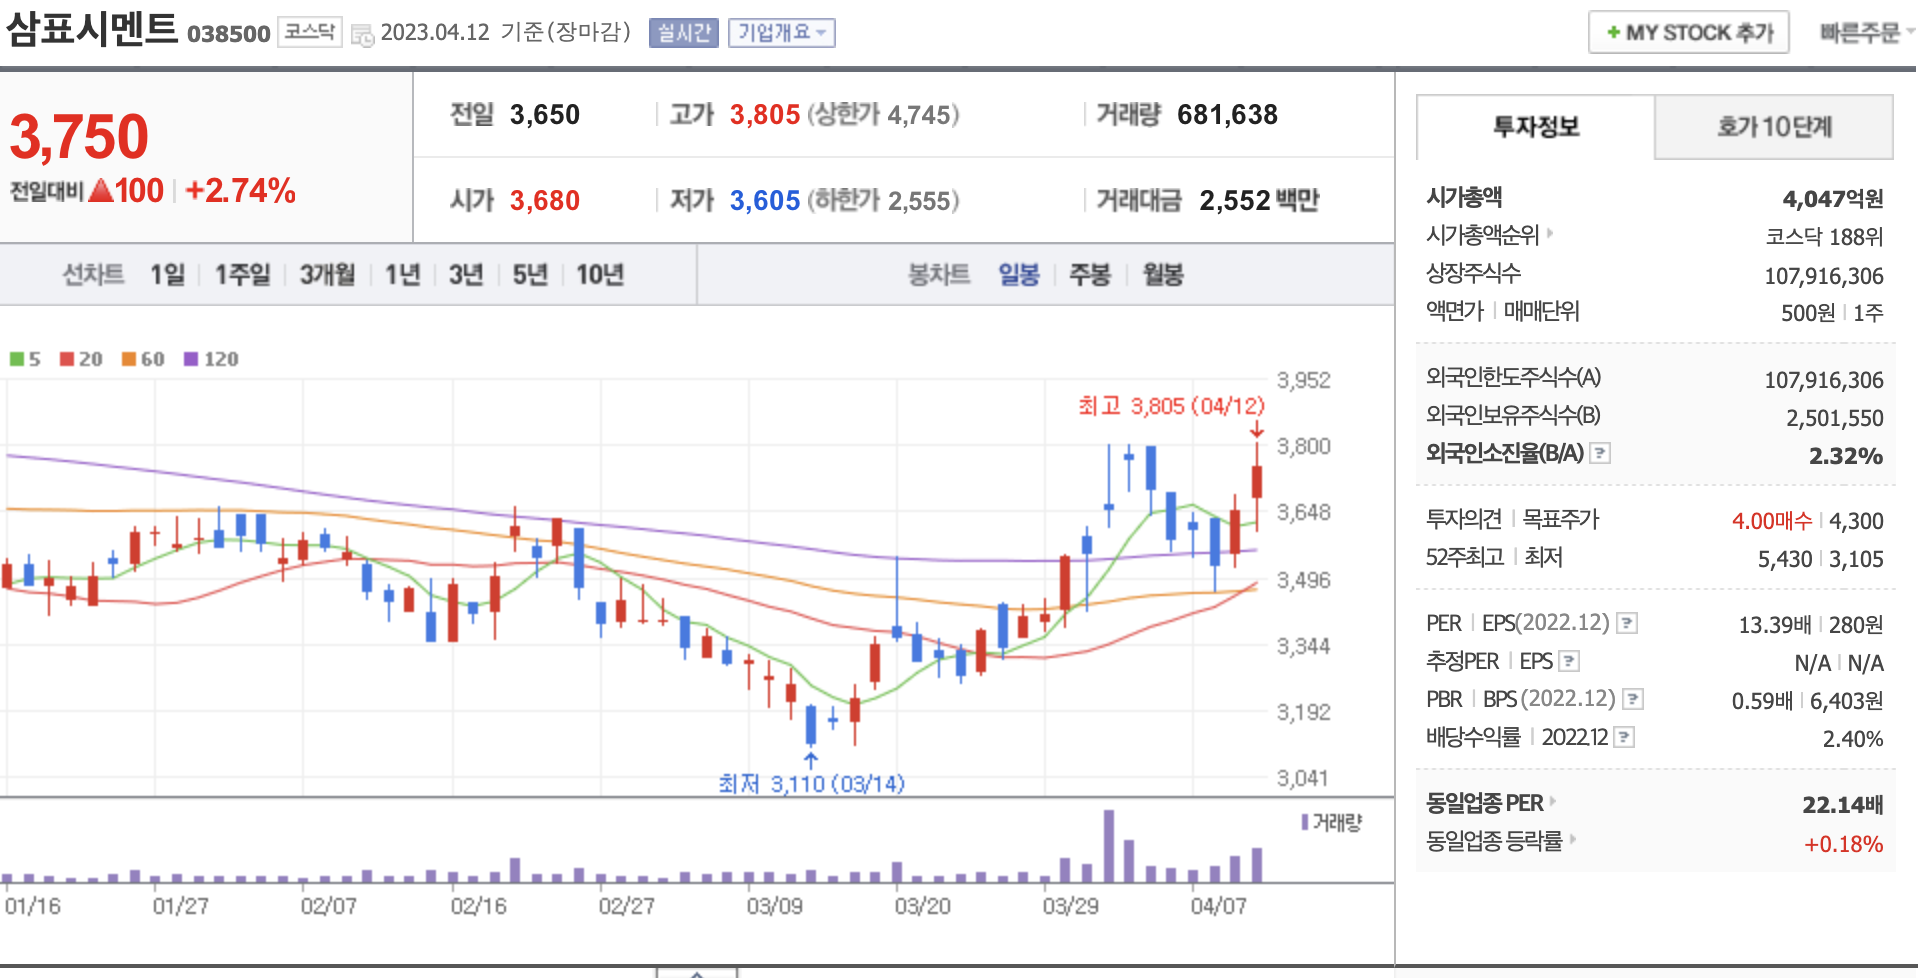Select the 1일 line chart period
1924x978 pixels.
point(167,275)
